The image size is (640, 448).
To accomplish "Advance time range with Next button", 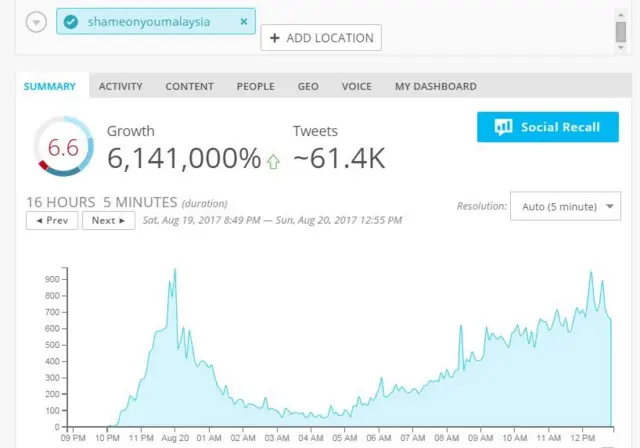I will 108,220.
